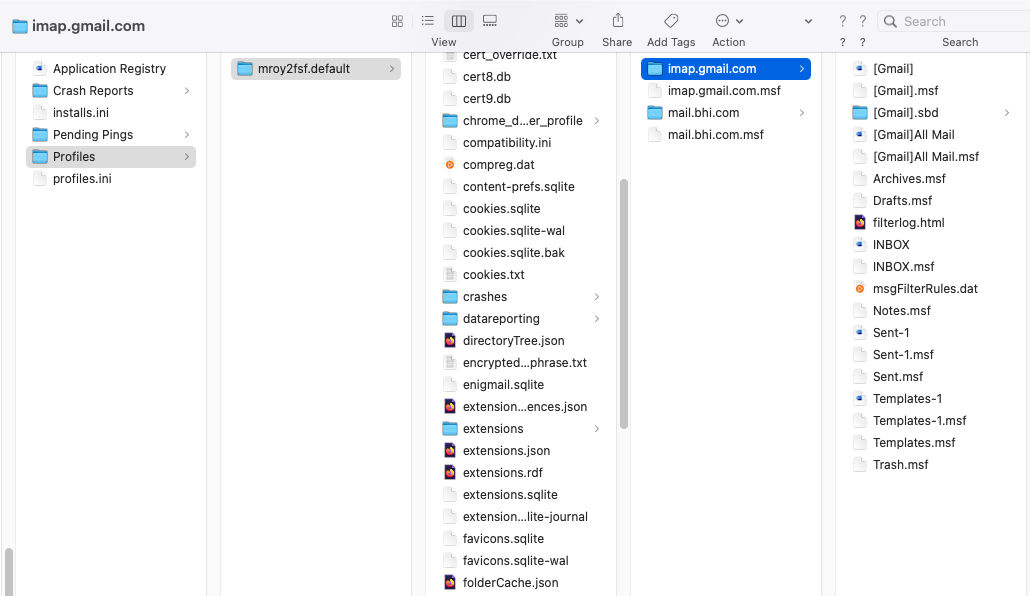Open the chrome_d...er_profile folder
This screenshot has height=596, width=1030.
point(522,121)
